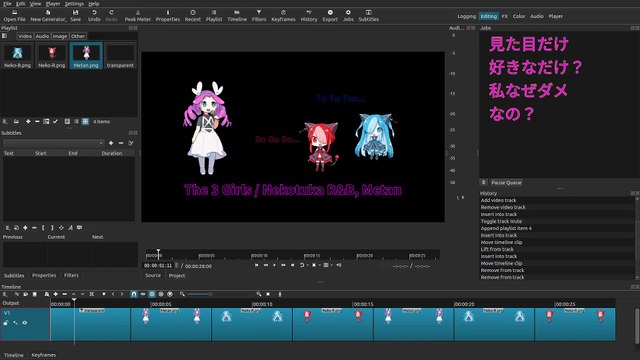Open the Settings menu
Viewport: 640px width, 360px height.
pos(74,4)
